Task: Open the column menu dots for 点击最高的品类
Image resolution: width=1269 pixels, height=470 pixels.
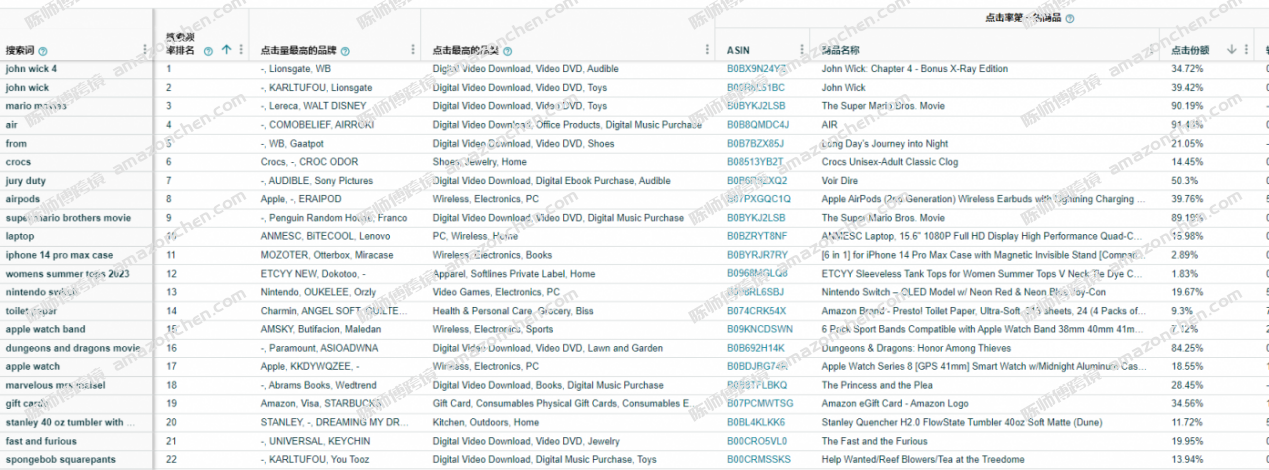Action: [x=709, y=49]
